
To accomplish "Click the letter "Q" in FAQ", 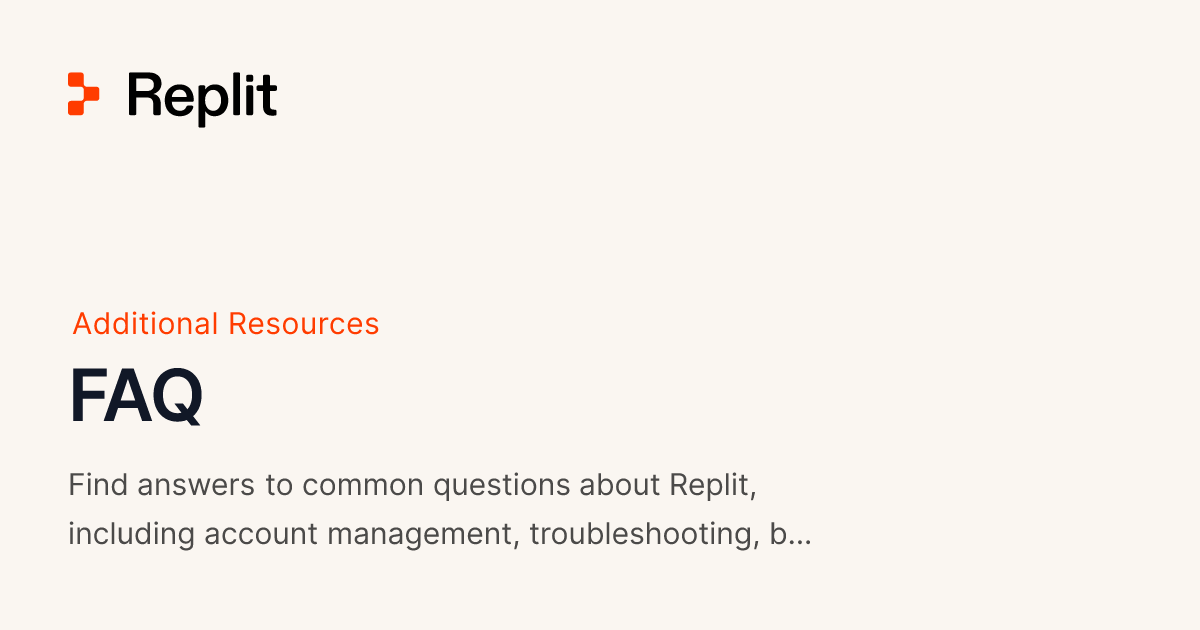I will click(x=176, y=398).
